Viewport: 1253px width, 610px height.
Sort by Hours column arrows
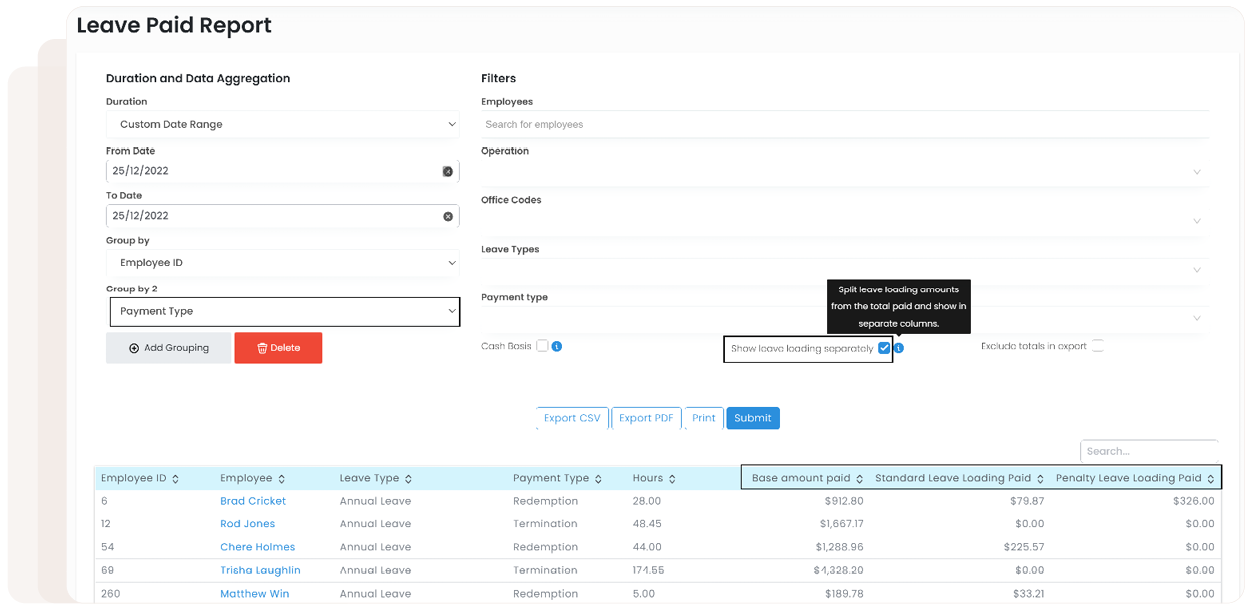(672, 480)
